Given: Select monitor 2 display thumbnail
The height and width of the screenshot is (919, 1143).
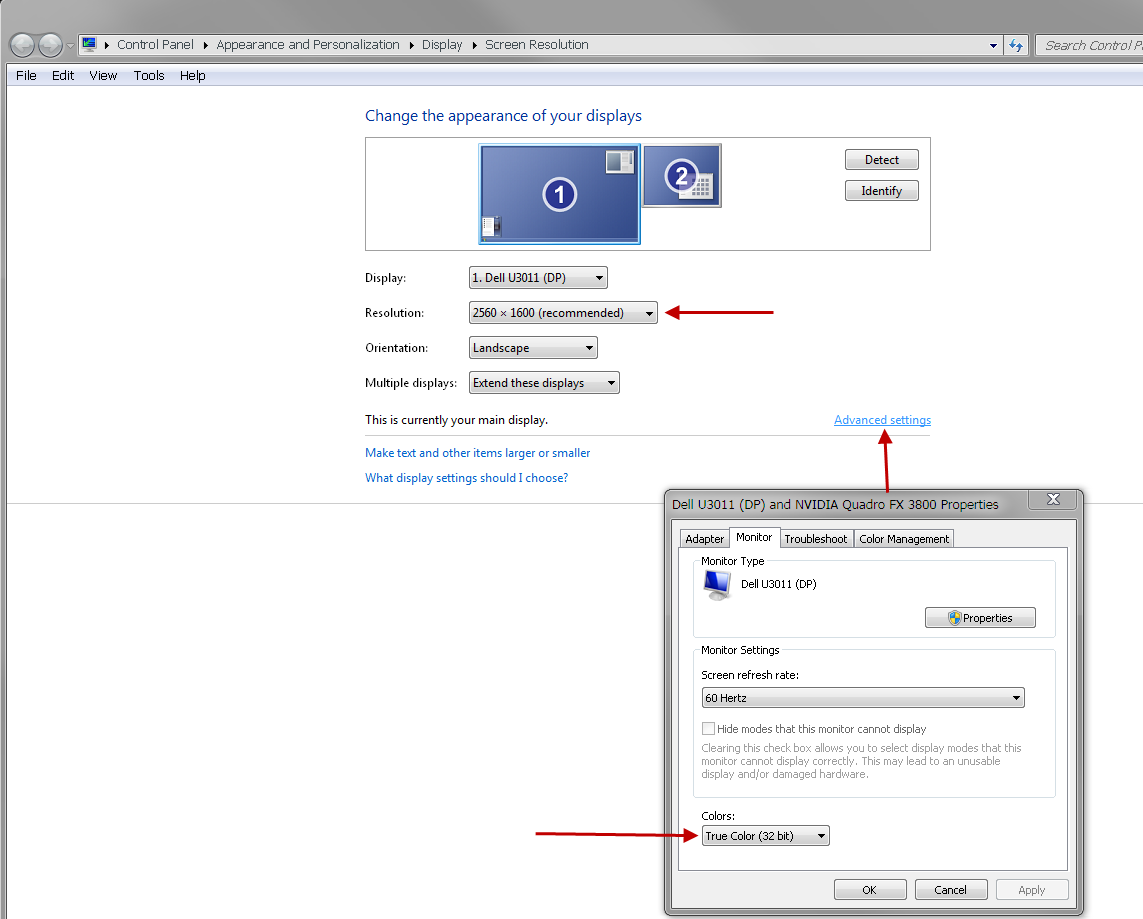Looking at the screenshot, I should pos(681,176).
